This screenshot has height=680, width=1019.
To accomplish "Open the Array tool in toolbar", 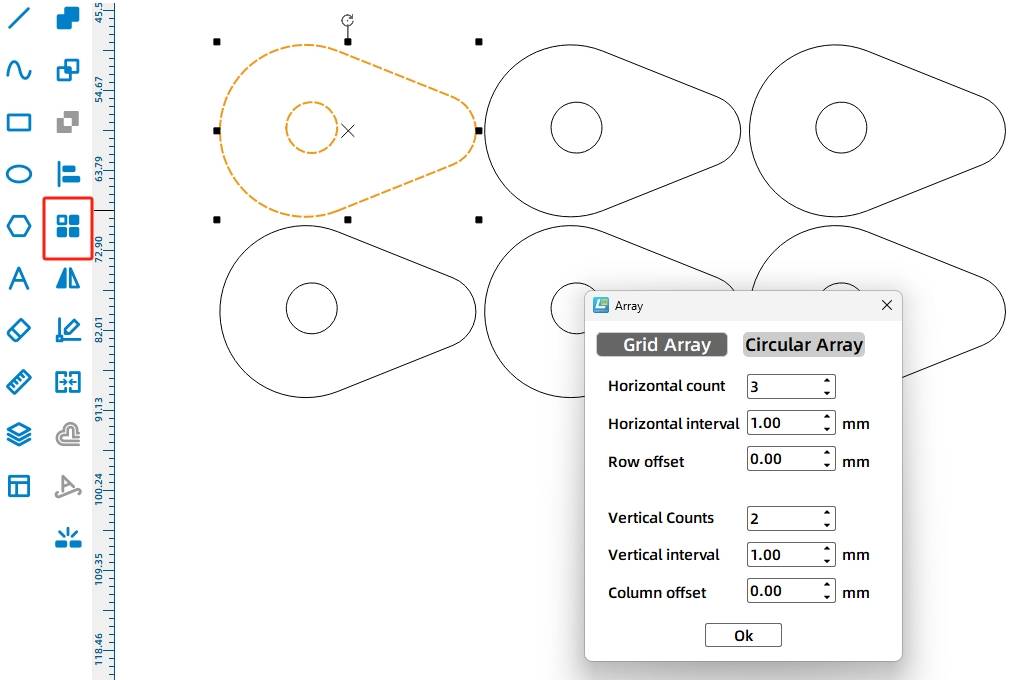I will tap(68, 226).
